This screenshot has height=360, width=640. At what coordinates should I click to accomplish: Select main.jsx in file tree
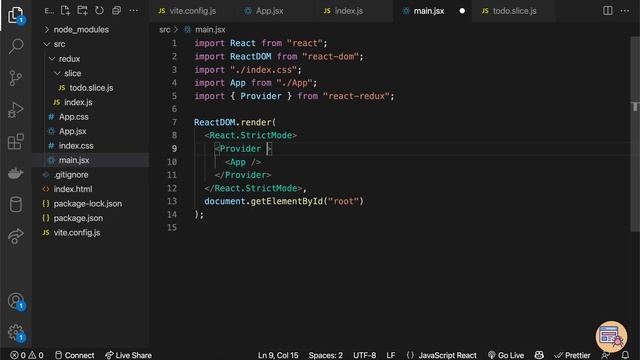91,160
